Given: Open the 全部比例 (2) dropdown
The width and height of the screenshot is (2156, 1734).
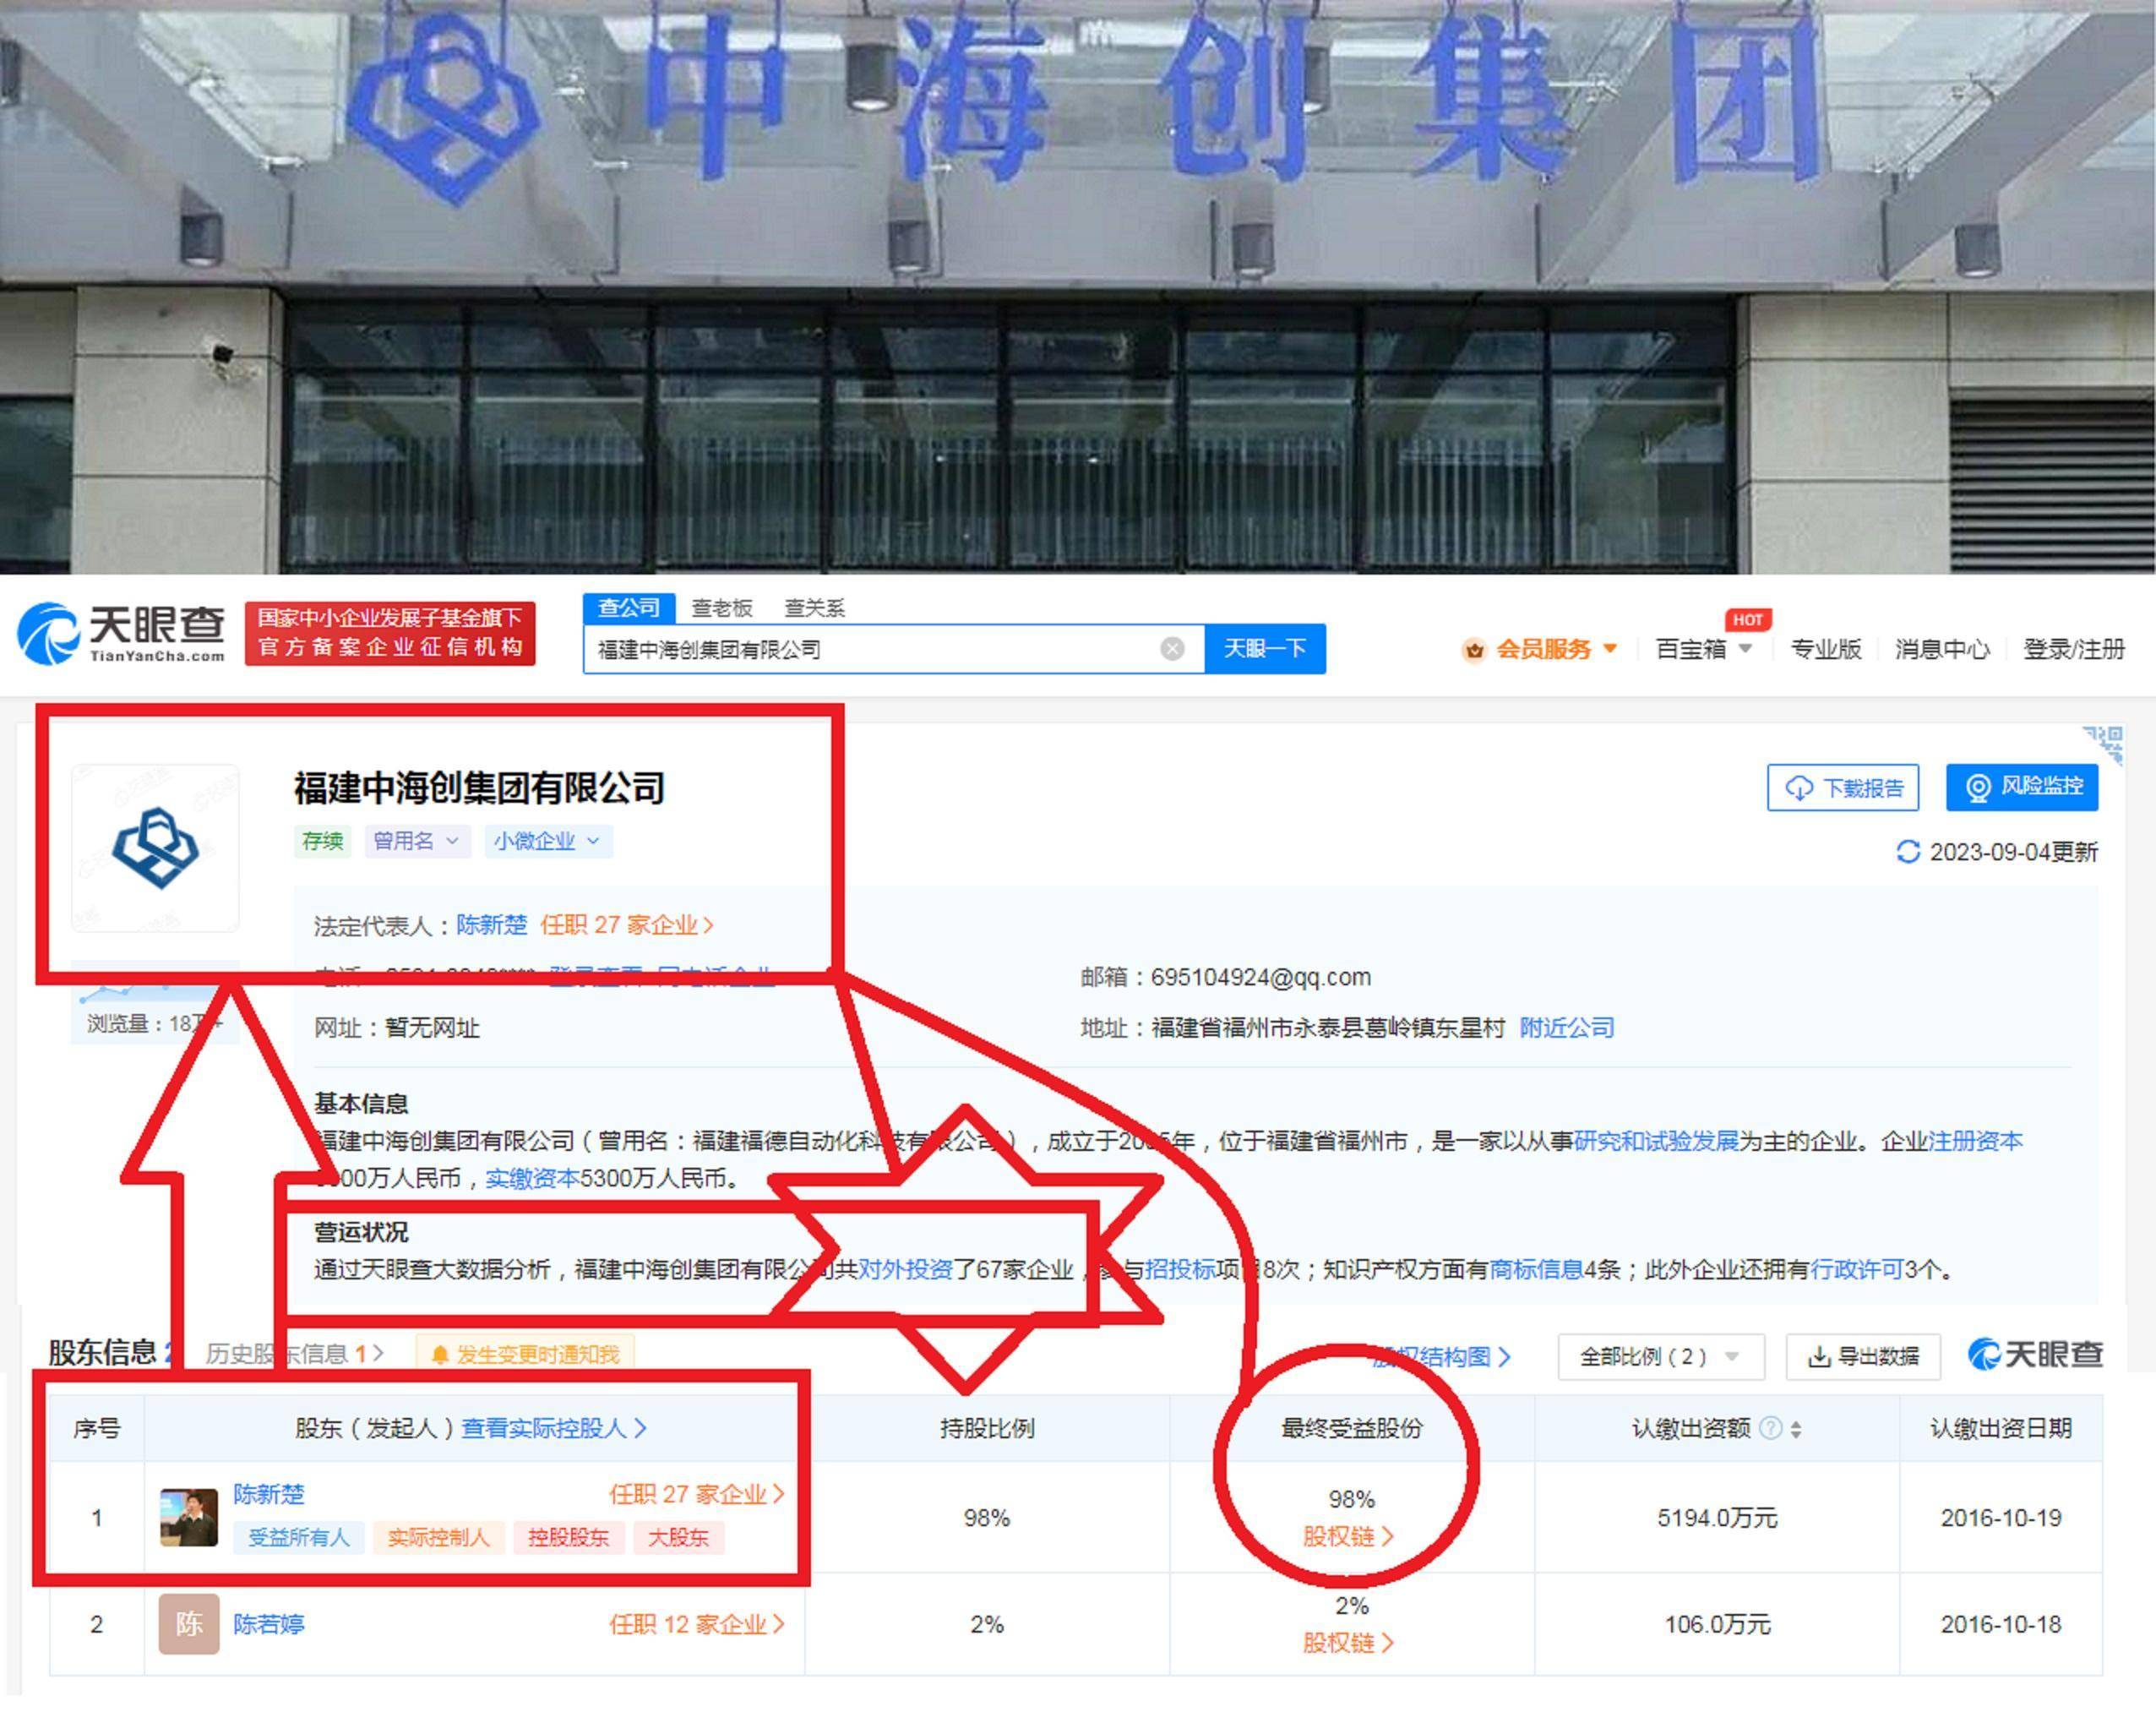Looking at the screenshot, I should (1661, 1357).
